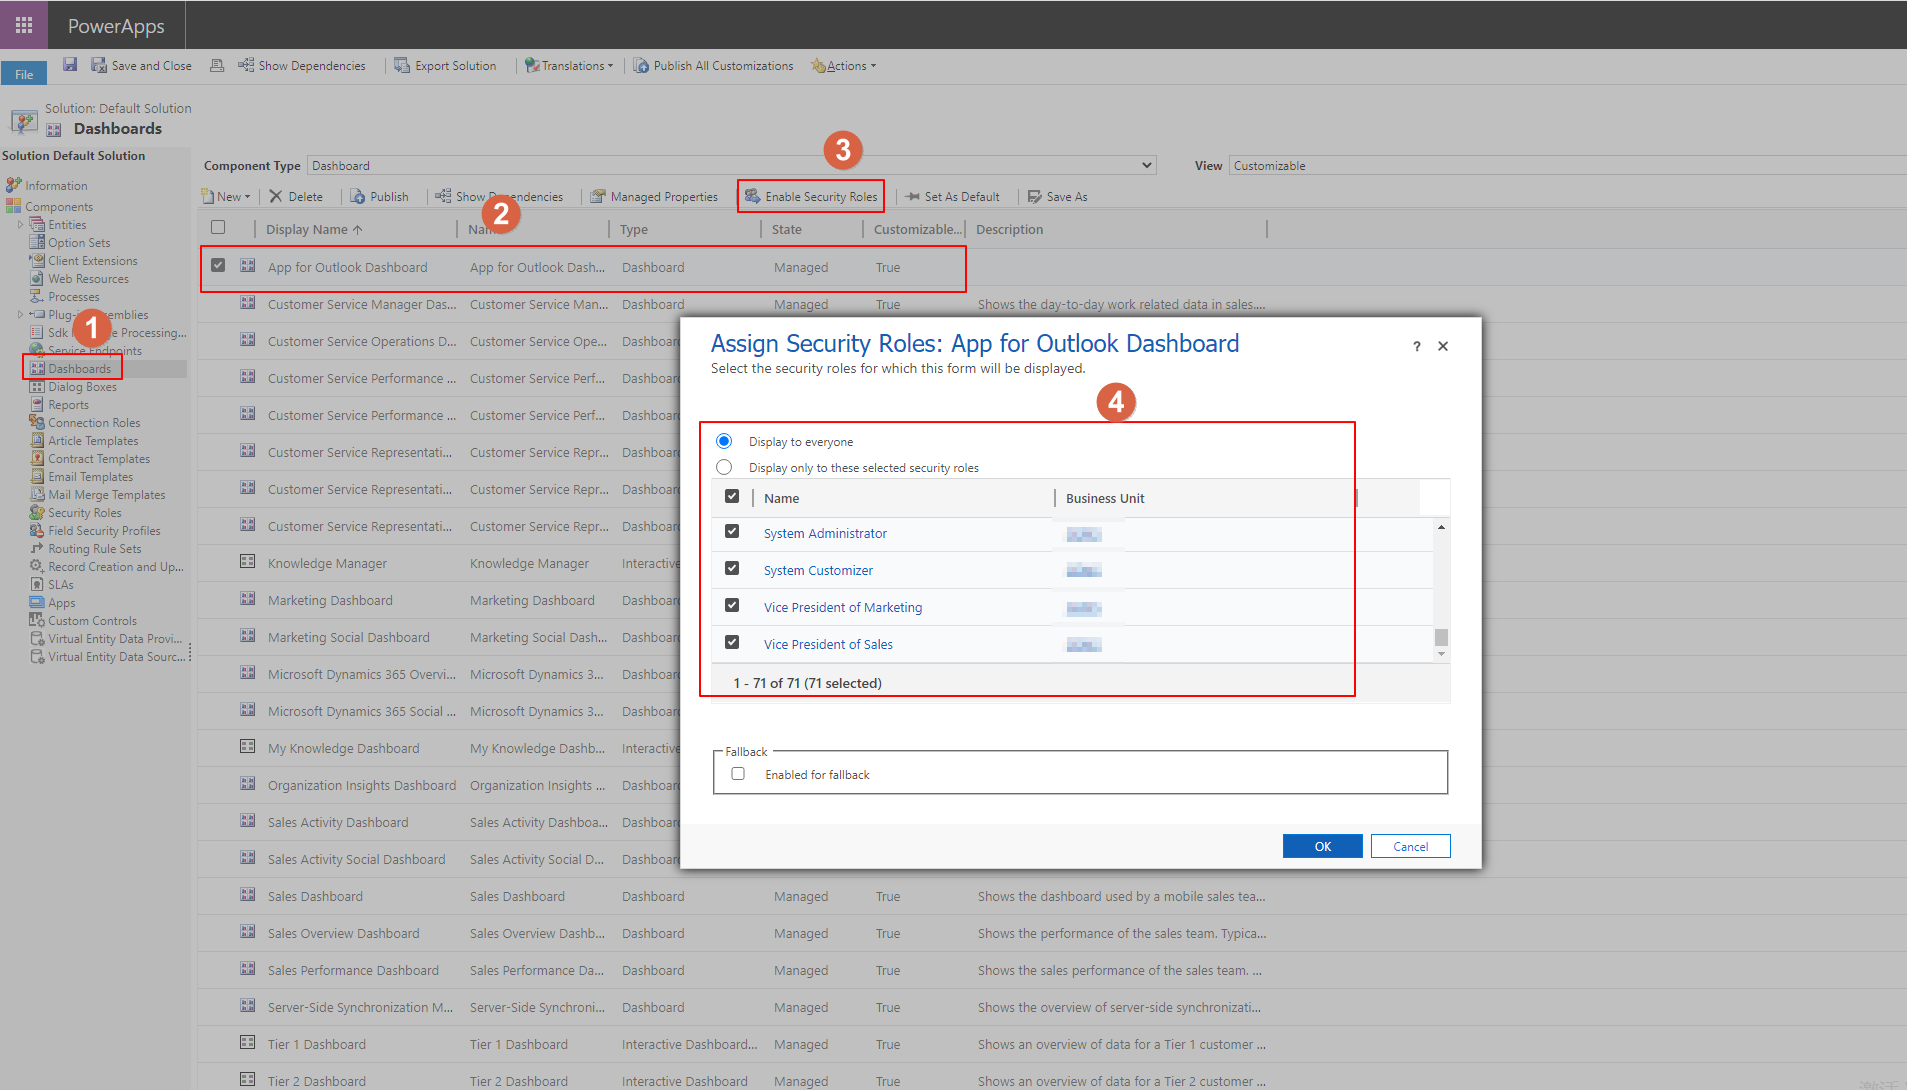The image size is (1907, 1090).
Task: Open the File menu
Action: (24, 74)
